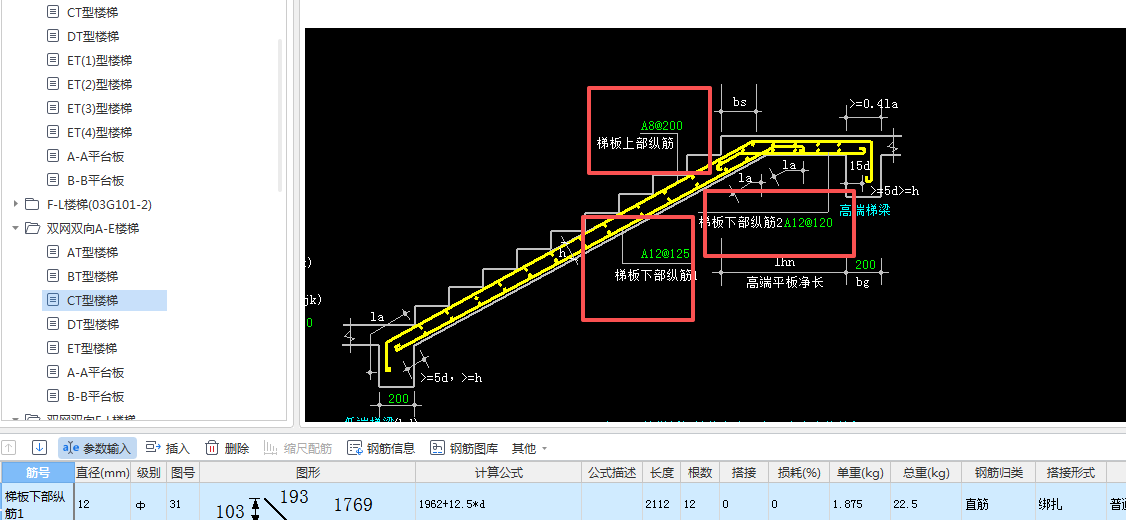Select the 梯板下部纵筋1 row name cell

[37, 502]
